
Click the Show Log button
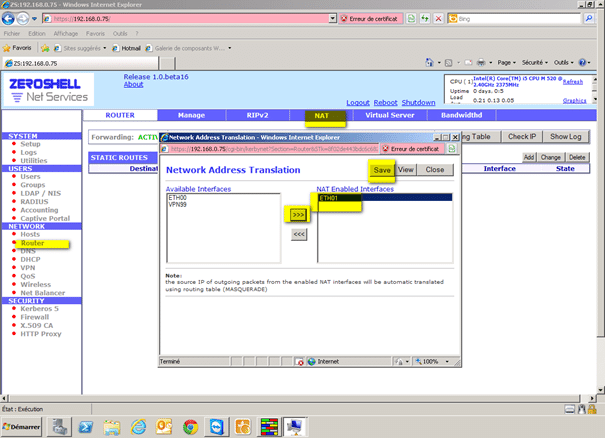[x=565, y=137]
